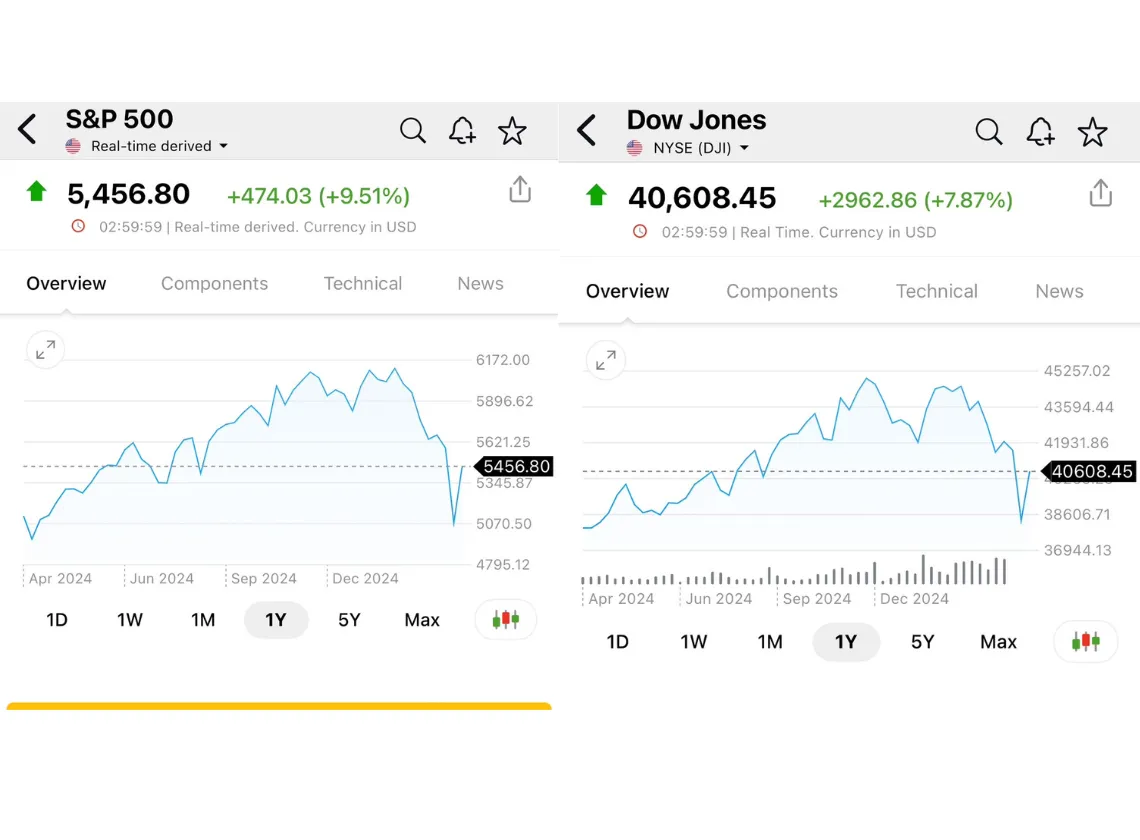Select the S&P 500 Overview tab
Screen dimensions: 1140x840
point(66,284)
